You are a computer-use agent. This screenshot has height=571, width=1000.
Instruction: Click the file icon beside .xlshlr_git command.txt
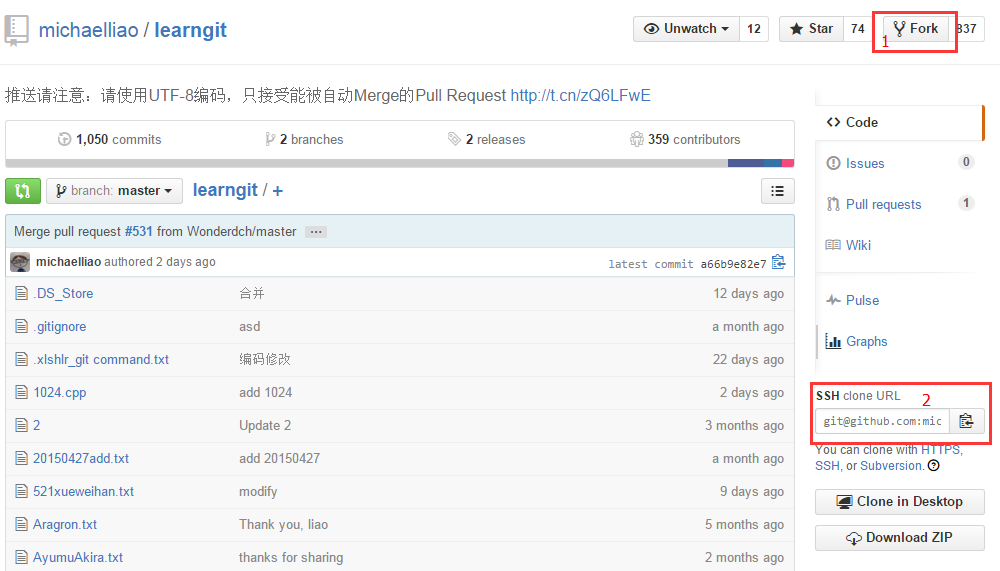tap(22, 359)
